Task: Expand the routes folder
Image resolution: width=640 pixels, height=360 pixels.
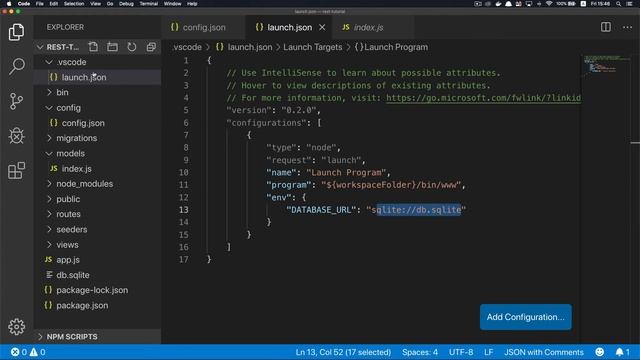Action: (49, 214)
